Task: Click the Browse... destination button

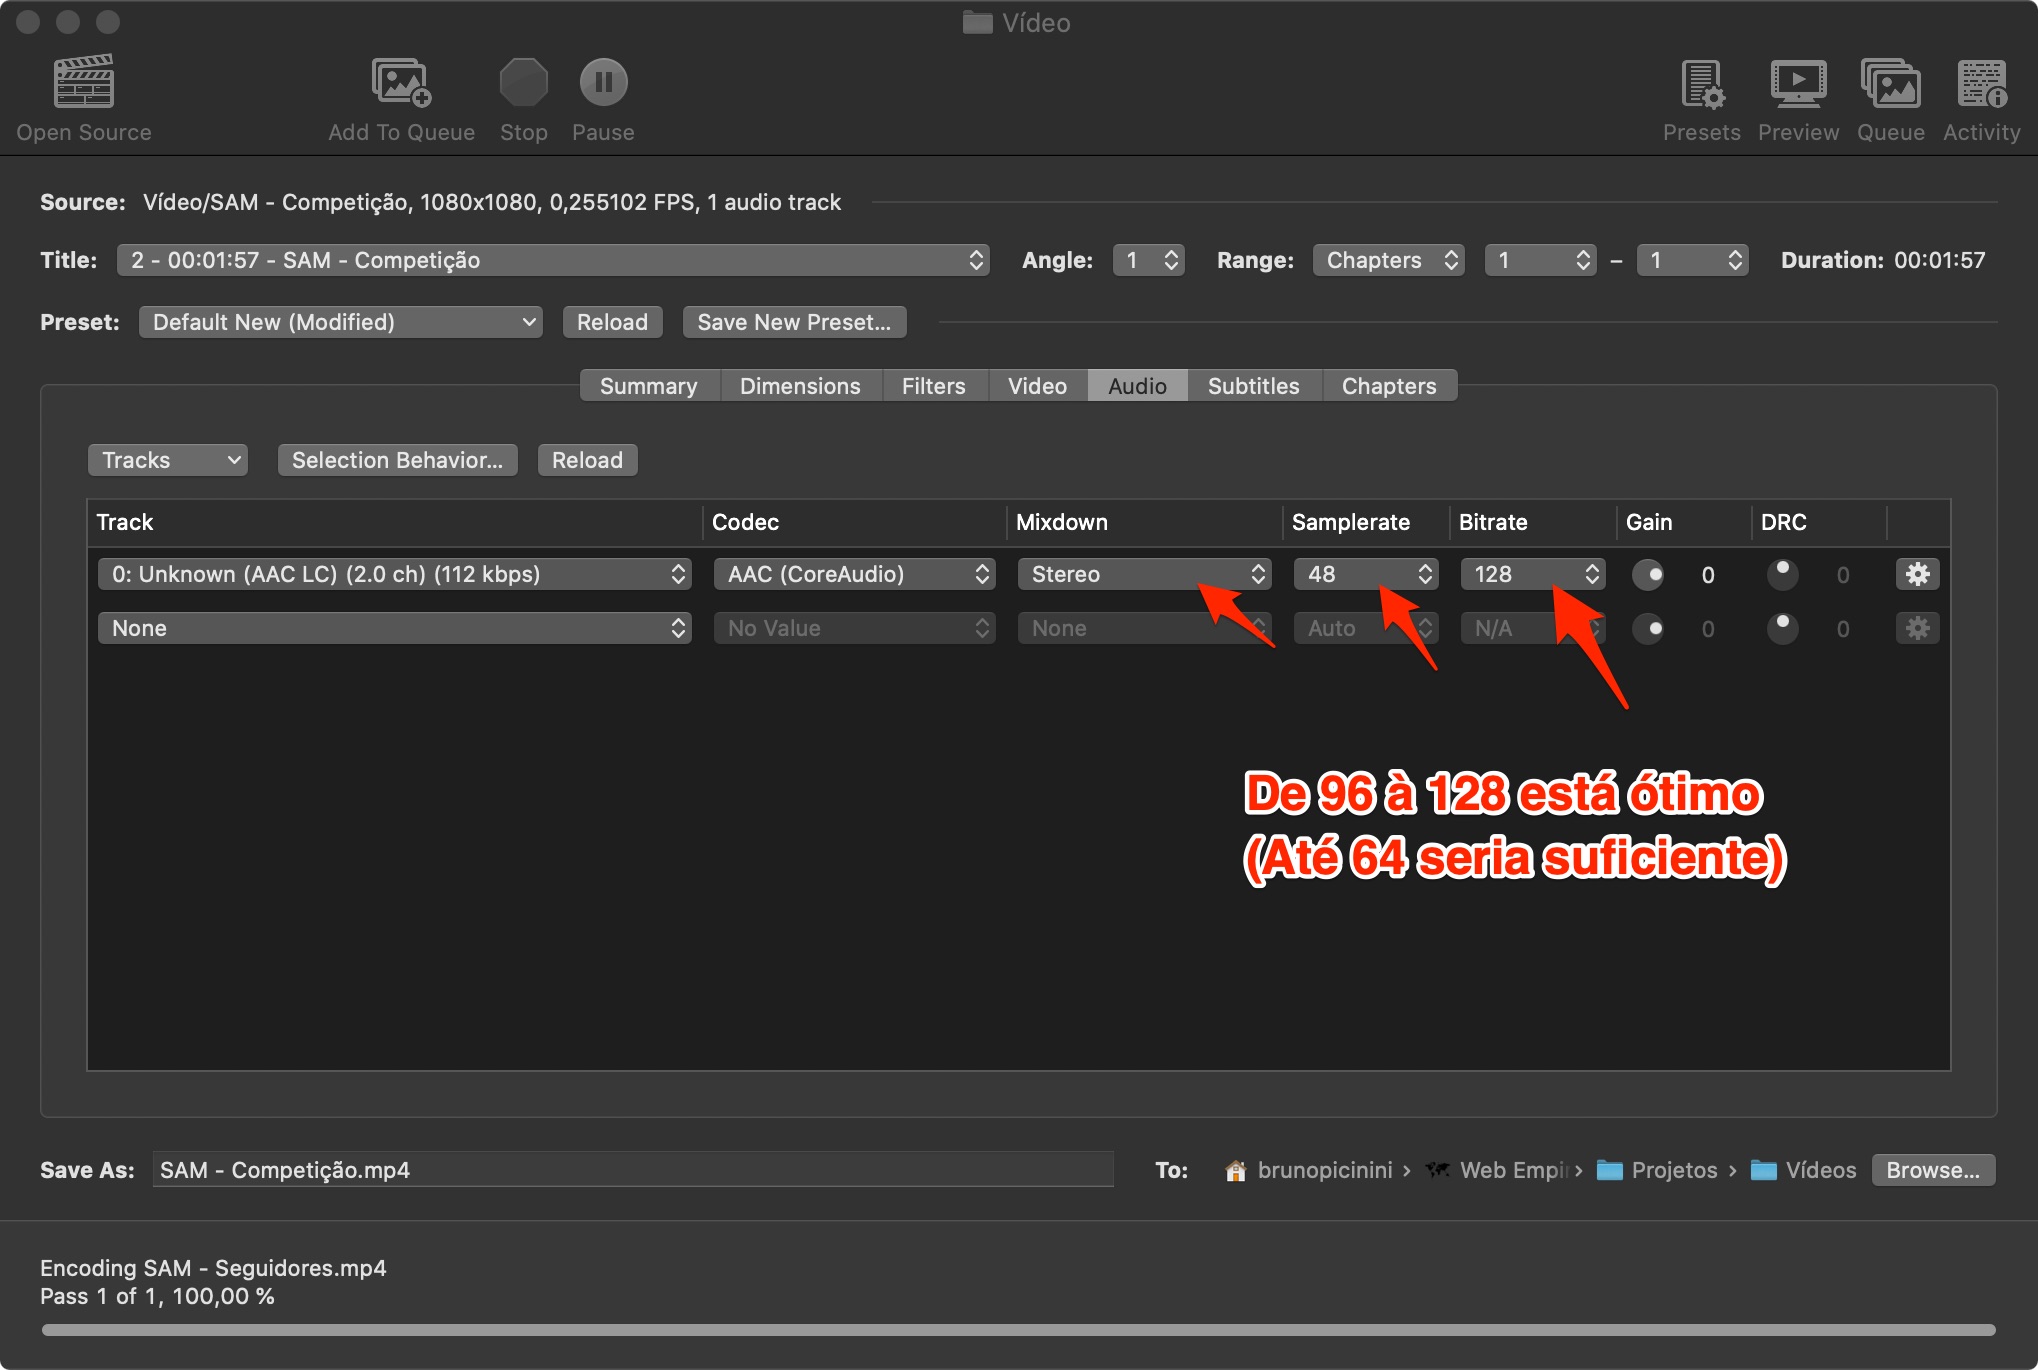Action: coord(1932,1170)
